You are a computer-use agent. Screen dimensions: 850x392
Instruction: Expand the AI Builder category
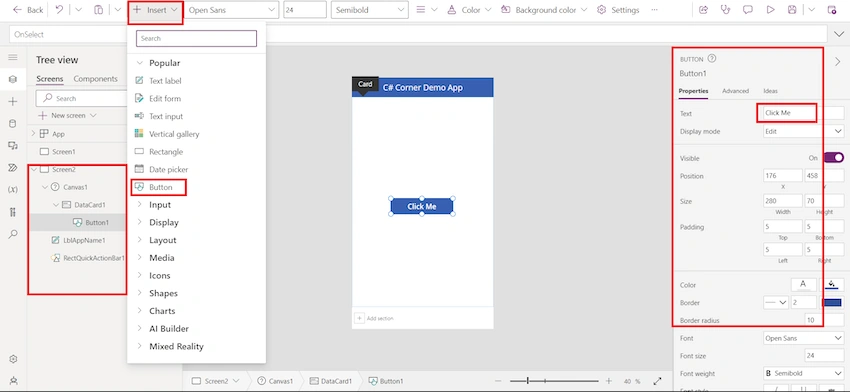point(140,328)
